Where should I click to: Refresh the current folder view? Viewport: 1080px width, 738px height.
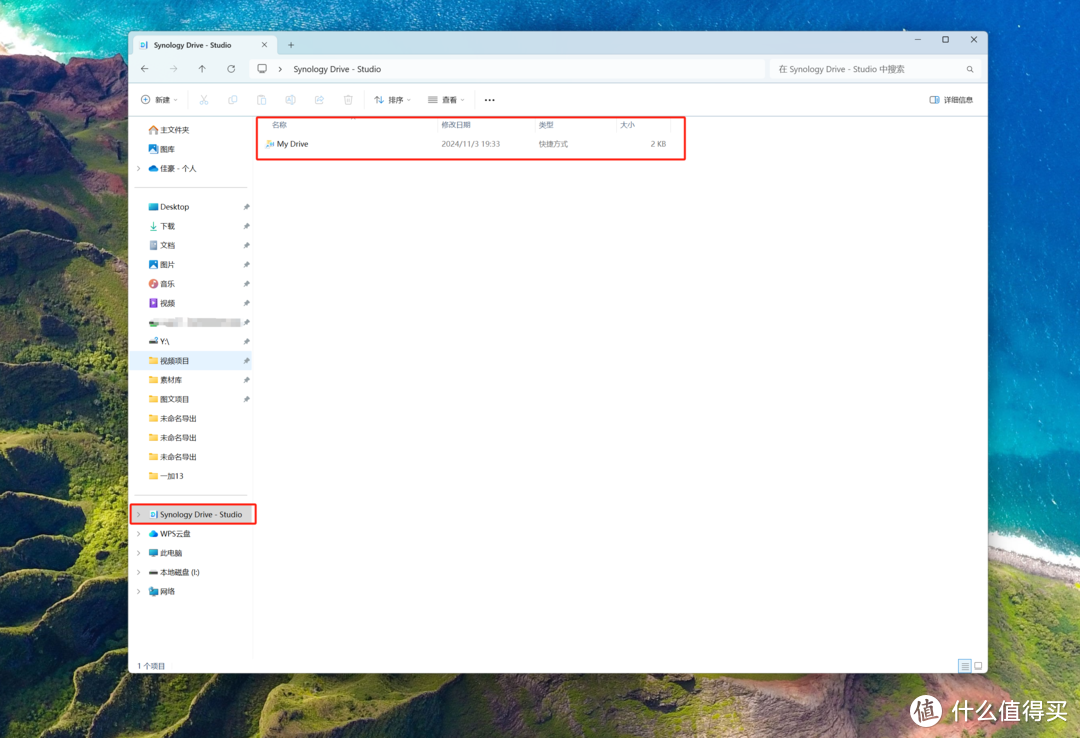point(231,69)
